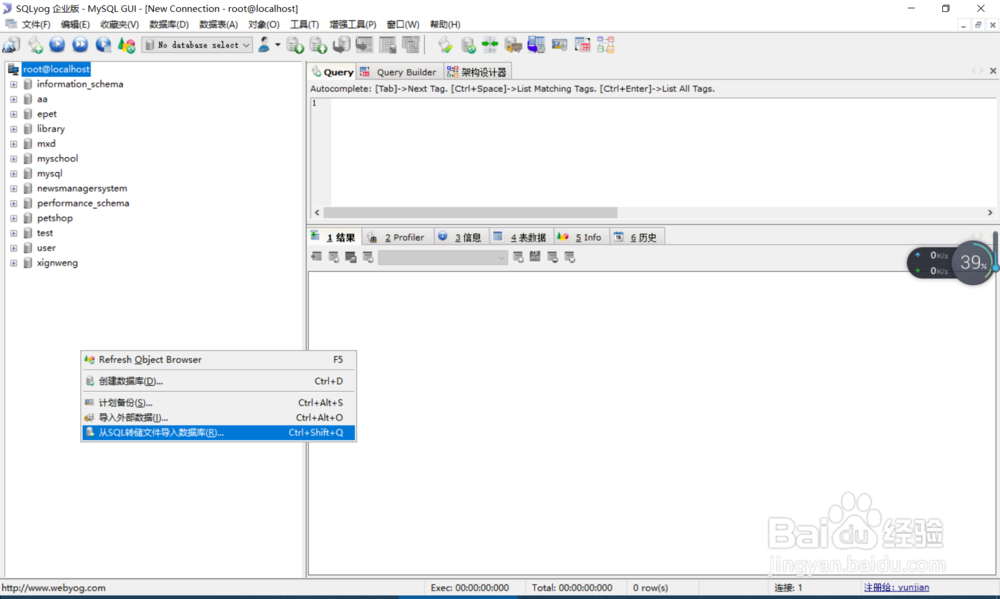Click the scheduled backup toolbar icon
The image size is (1000, 599).
pos(559,45)
